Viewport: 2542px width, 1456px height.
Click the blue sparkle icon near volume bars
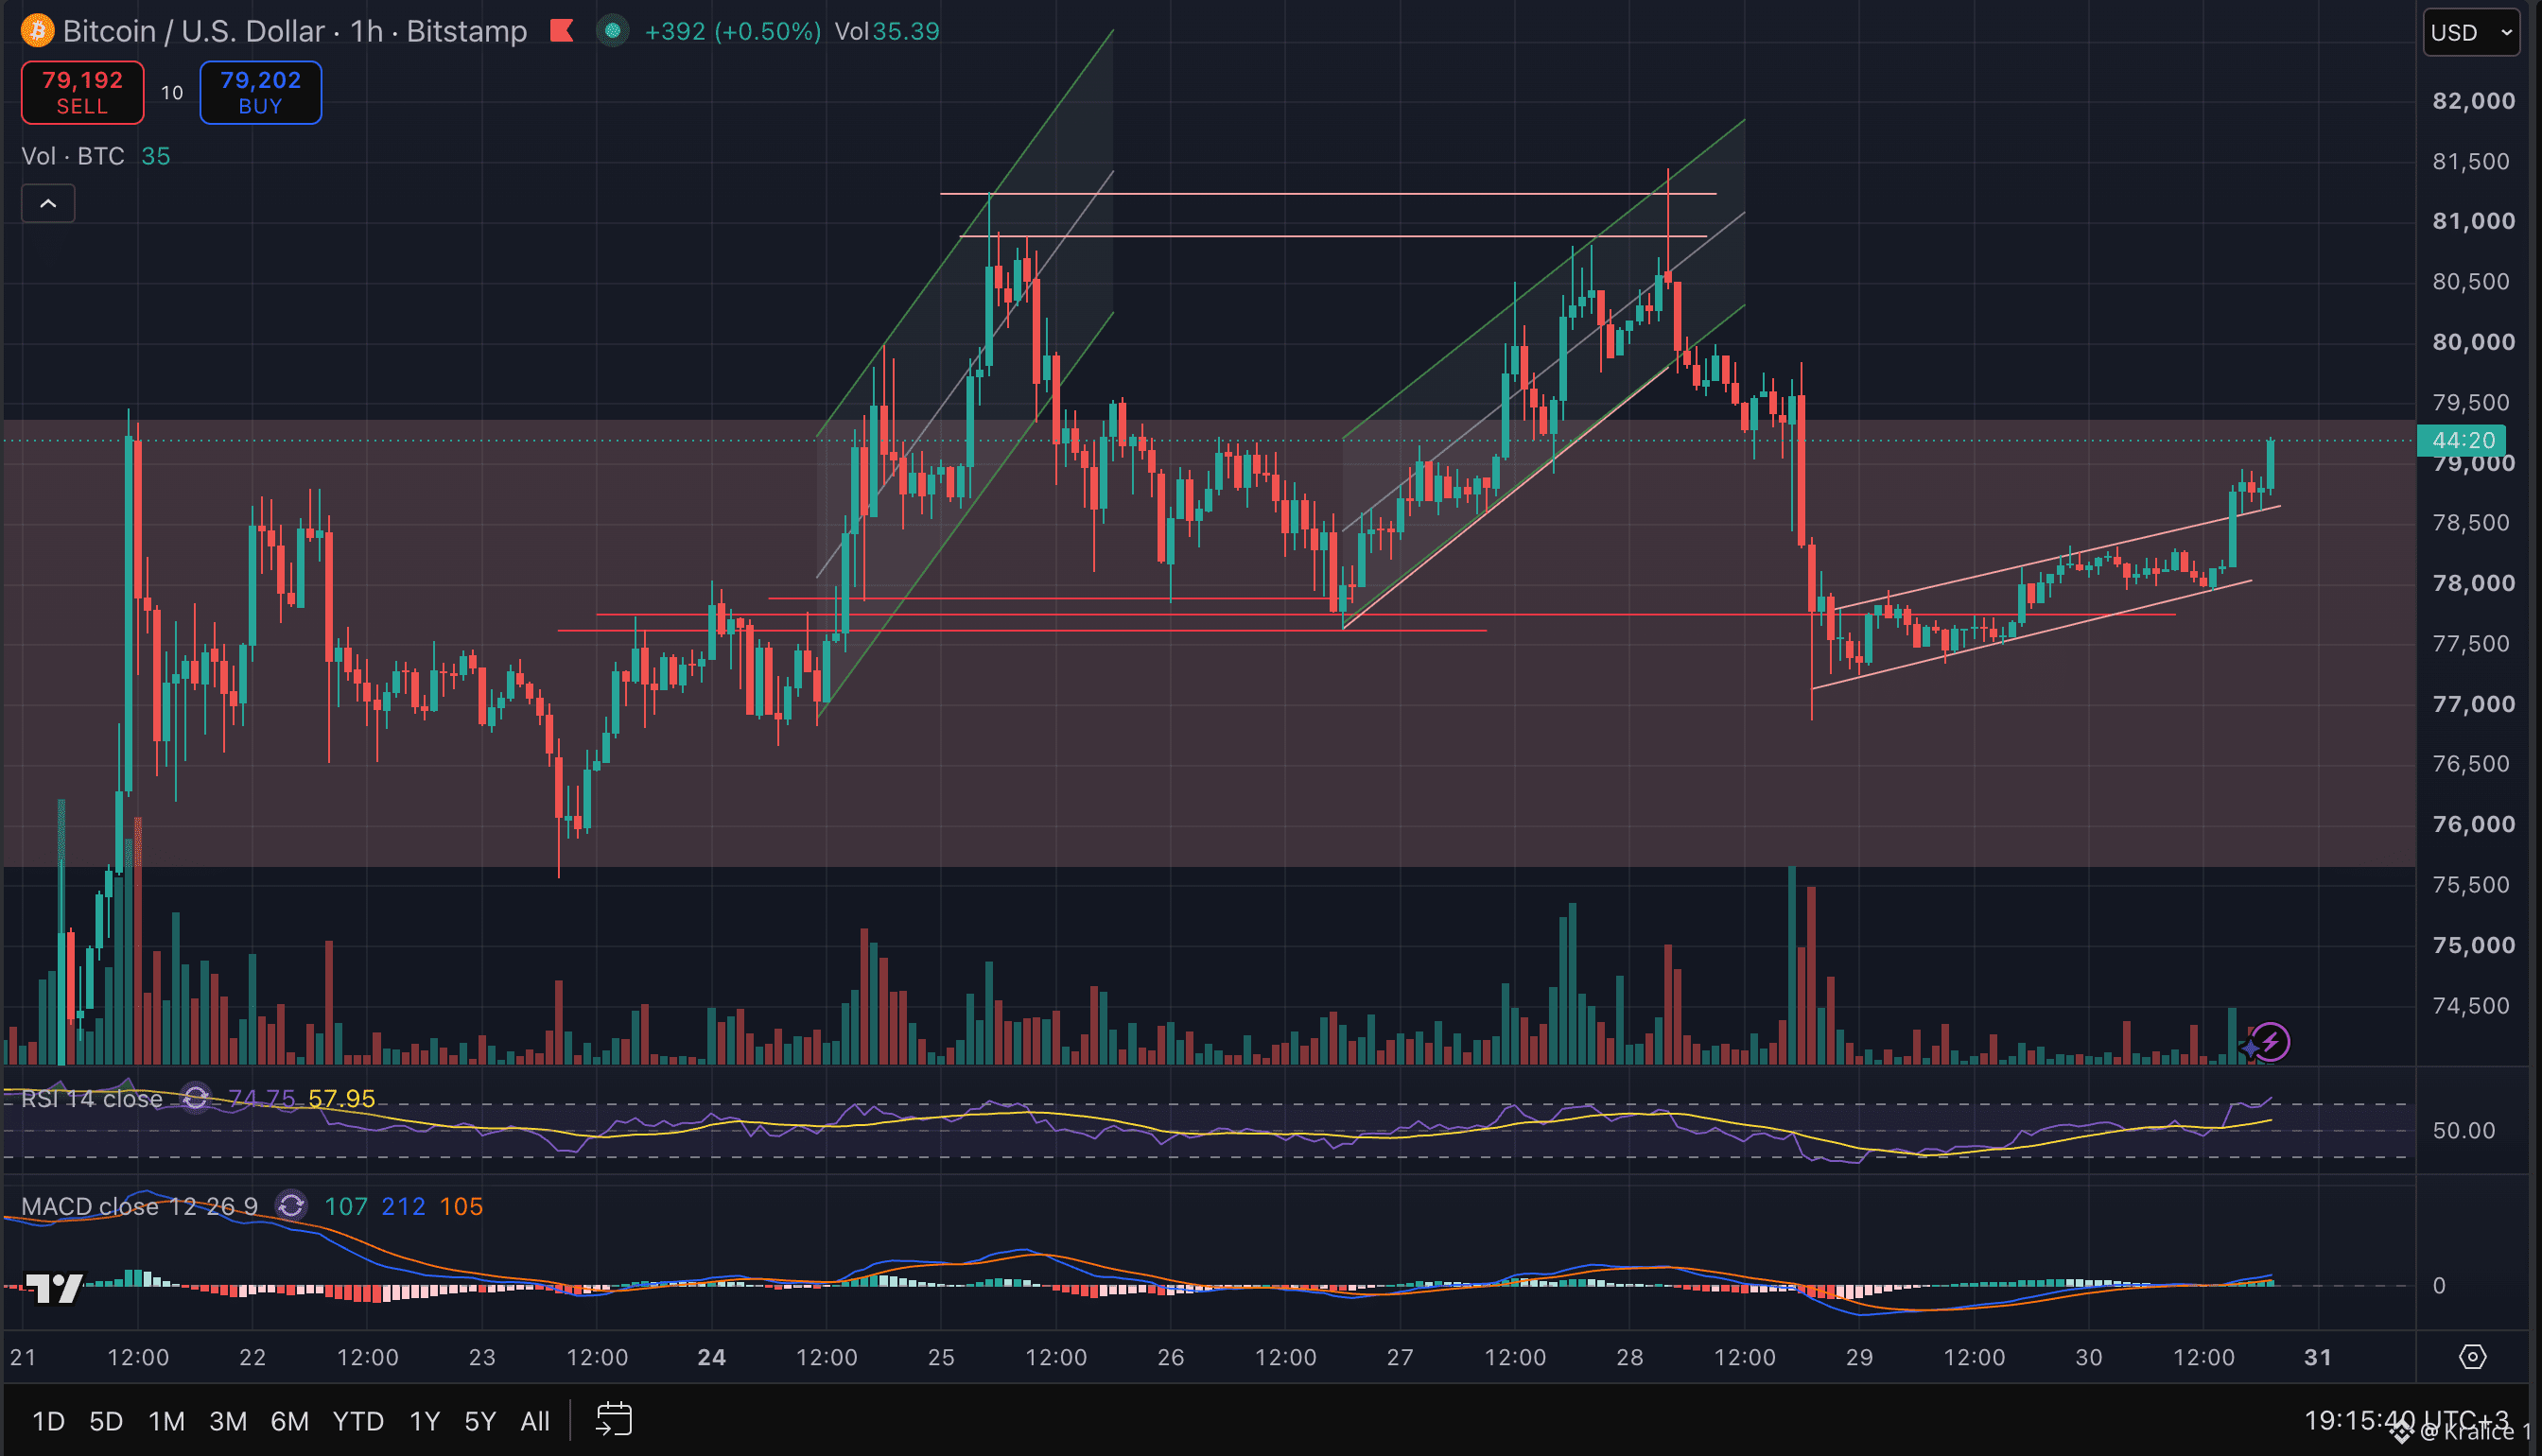(x=2249, y=1047)
